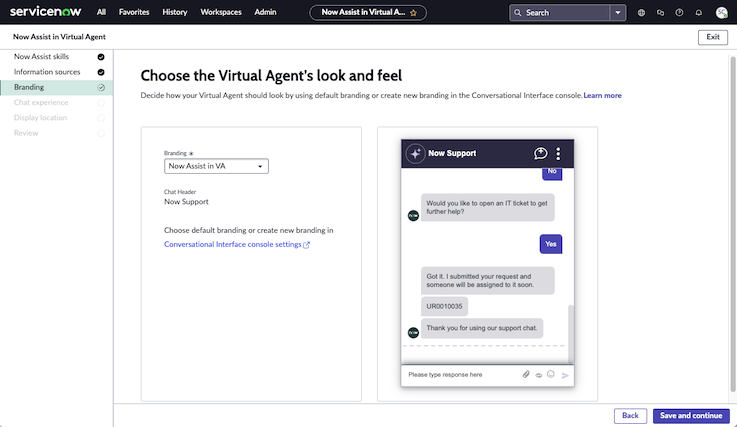Screen dimensions: 737x427
Task: Open the History menu
Action: click(175, 12)
